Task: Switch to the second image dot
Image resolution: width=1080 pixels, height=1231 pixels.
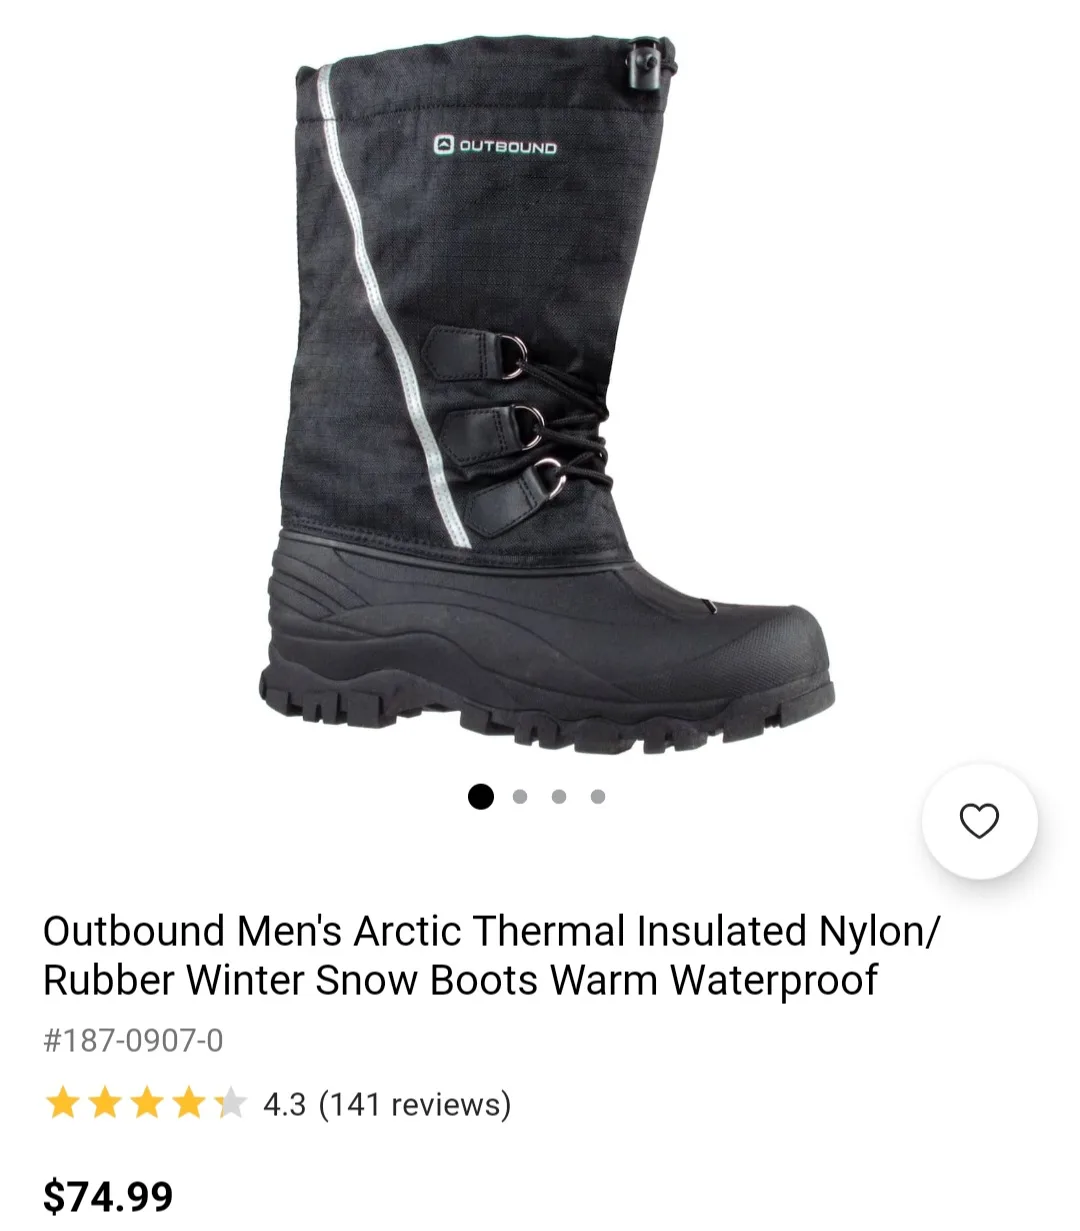Action: click(x=520, y=797)
